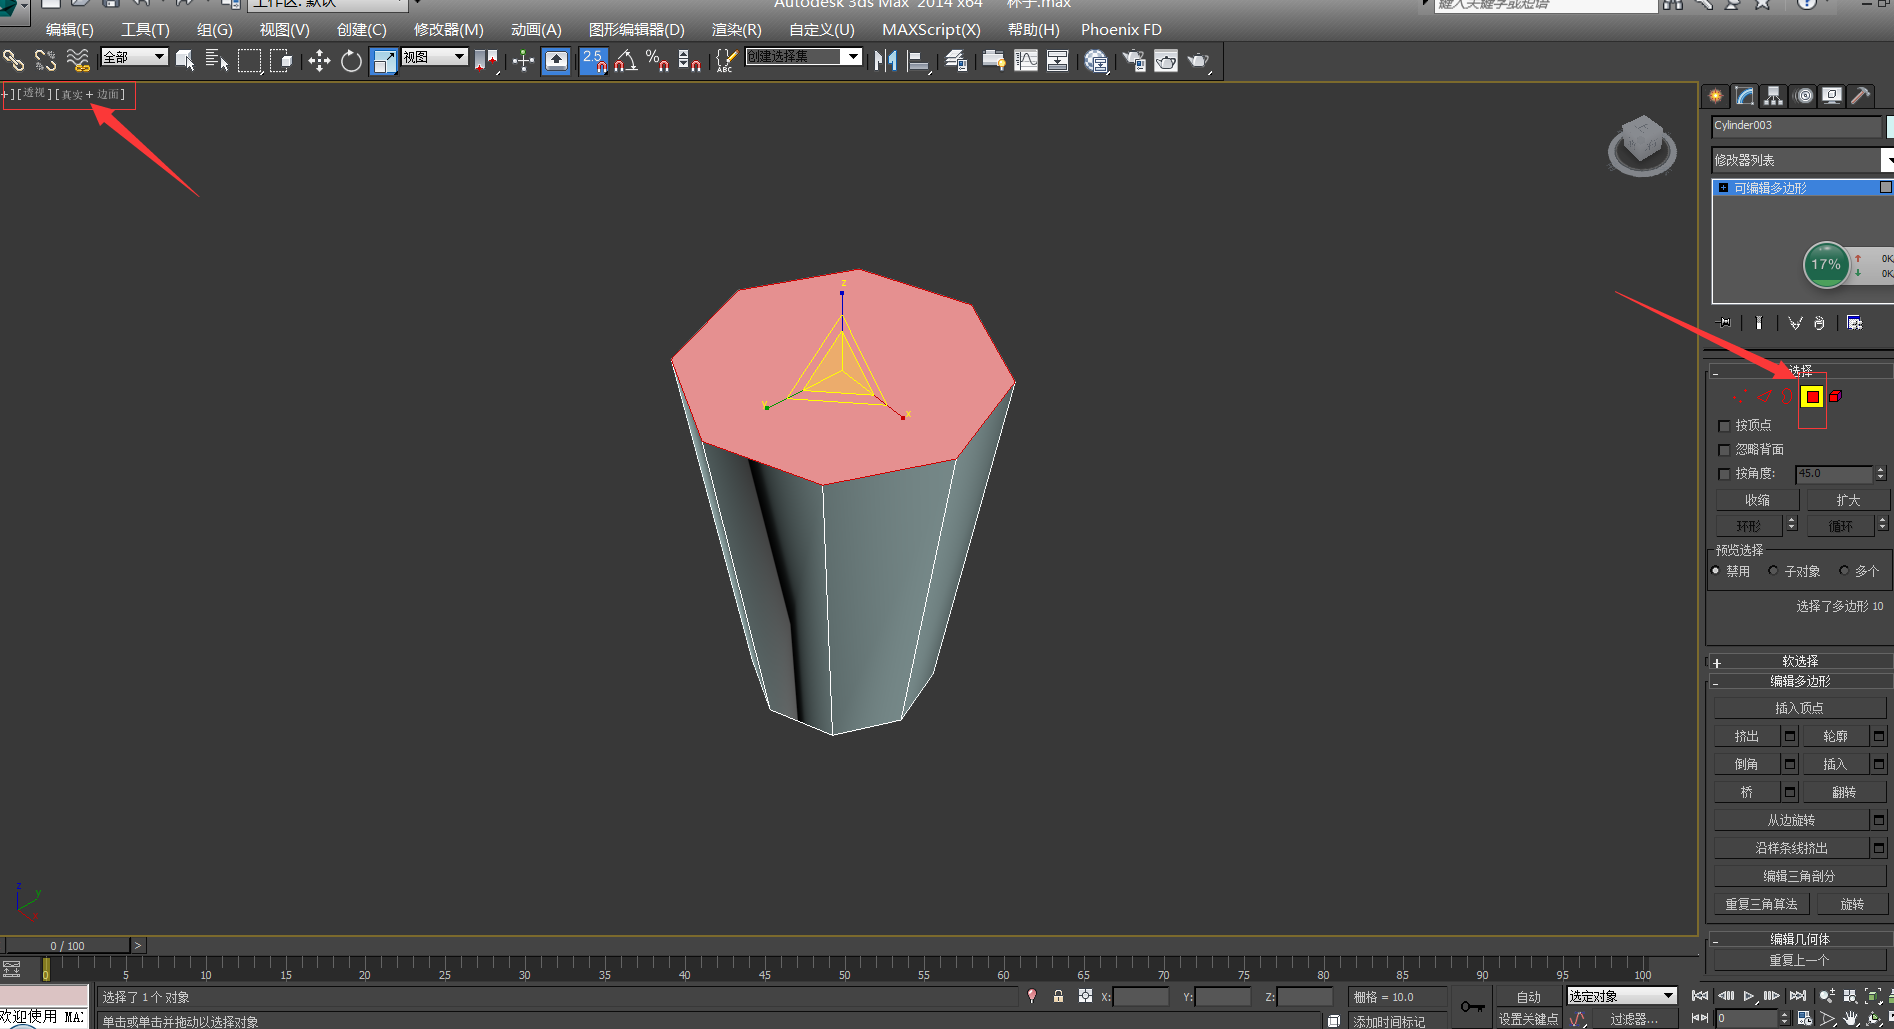The image size is (1894, 1029).
Task: Click the Render Production teapot
Action: pyautogui.click(x=1198, y=61)
